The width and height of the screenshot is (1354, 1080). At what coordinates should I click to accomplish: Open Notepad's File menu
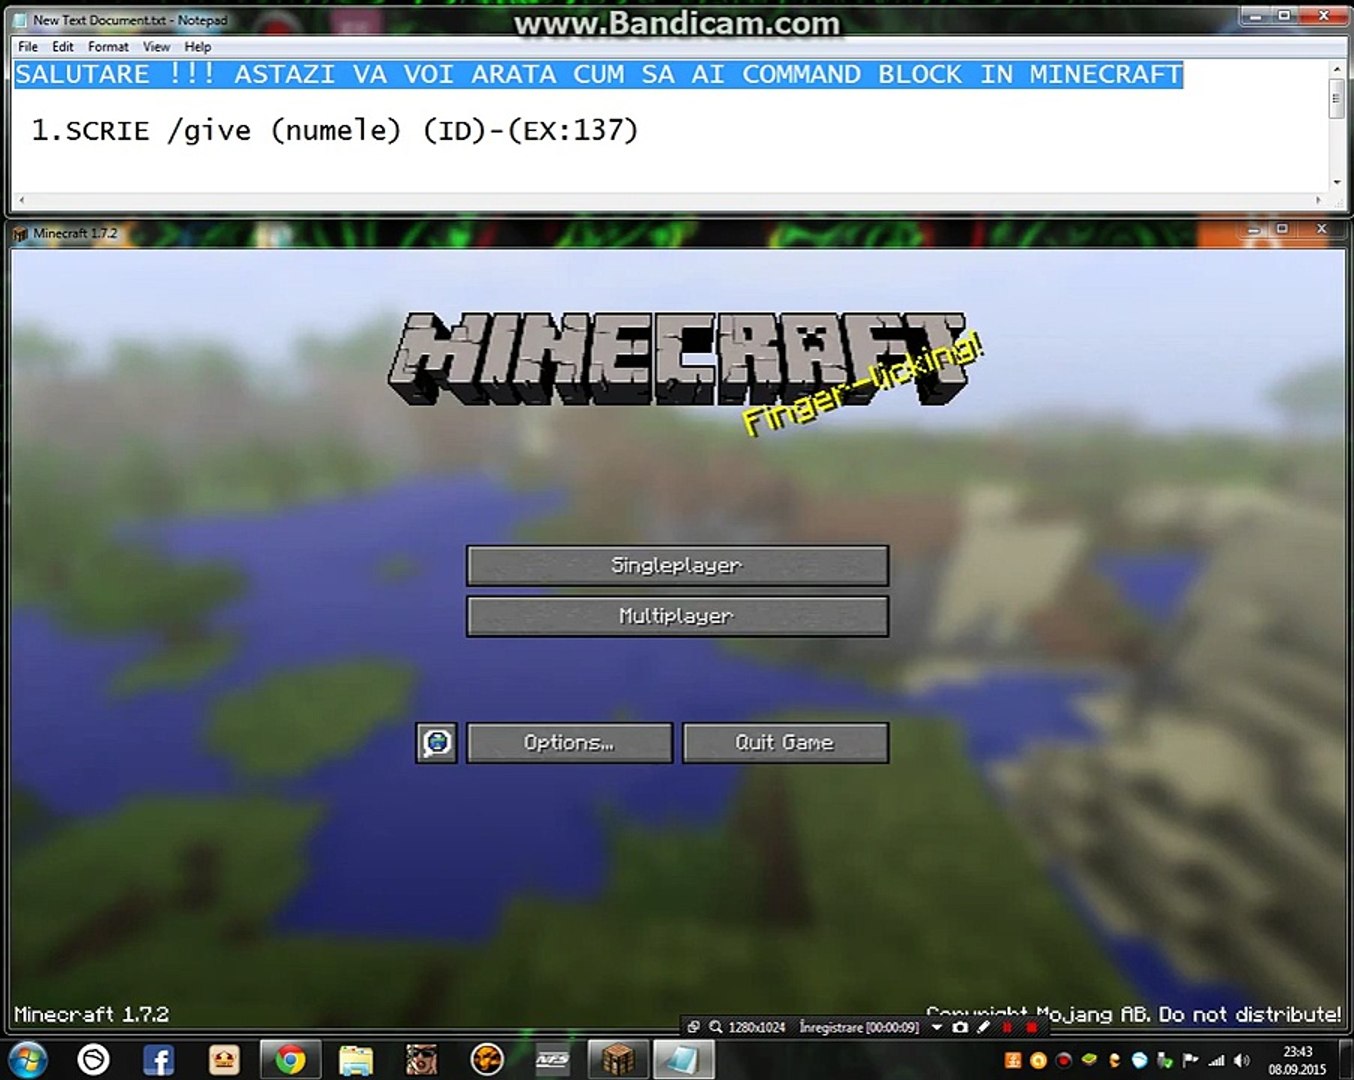pos(28,47)
